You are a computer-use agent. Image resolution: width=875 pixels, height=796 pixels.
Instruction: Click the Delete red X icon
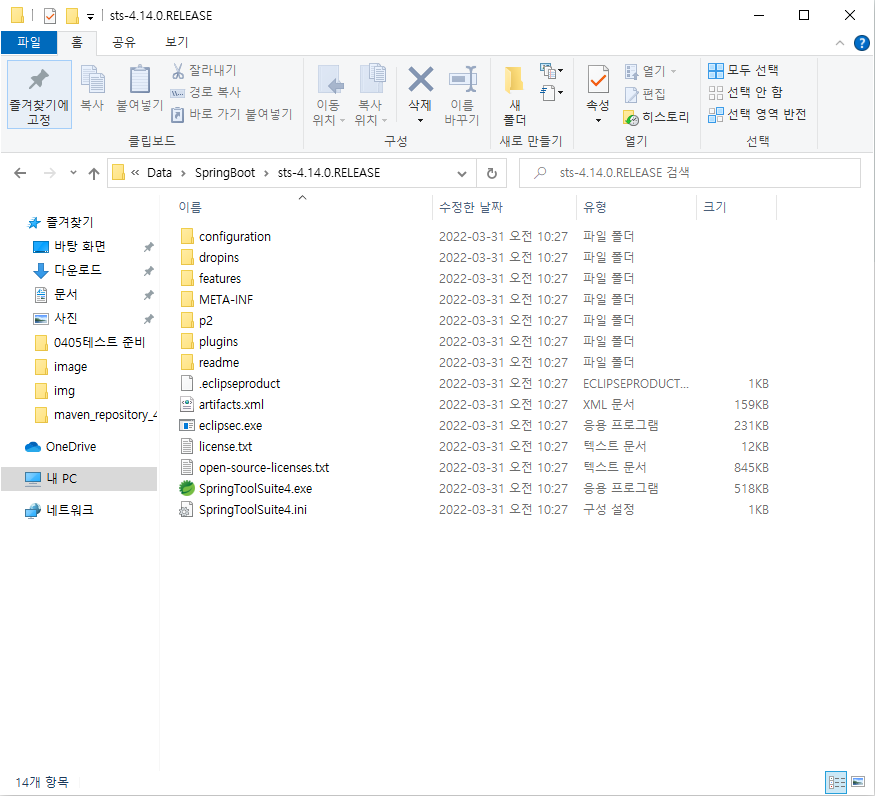coord(420,79)
